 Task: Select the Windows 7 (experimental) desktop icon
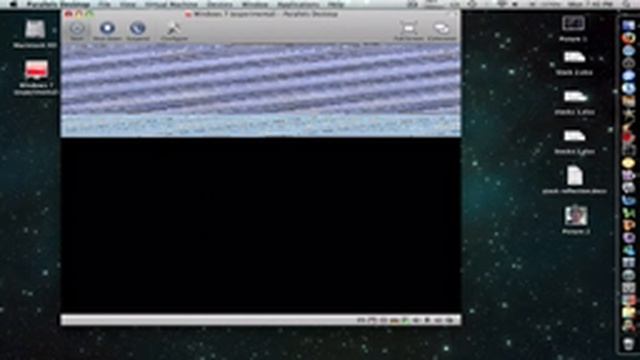pyautogui.click(x=36, y=78)
